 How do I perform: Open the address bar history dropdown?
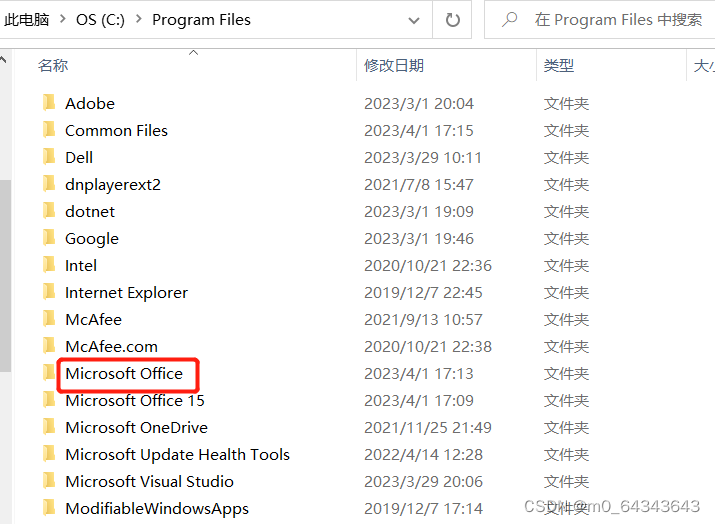tap(414, 21)
